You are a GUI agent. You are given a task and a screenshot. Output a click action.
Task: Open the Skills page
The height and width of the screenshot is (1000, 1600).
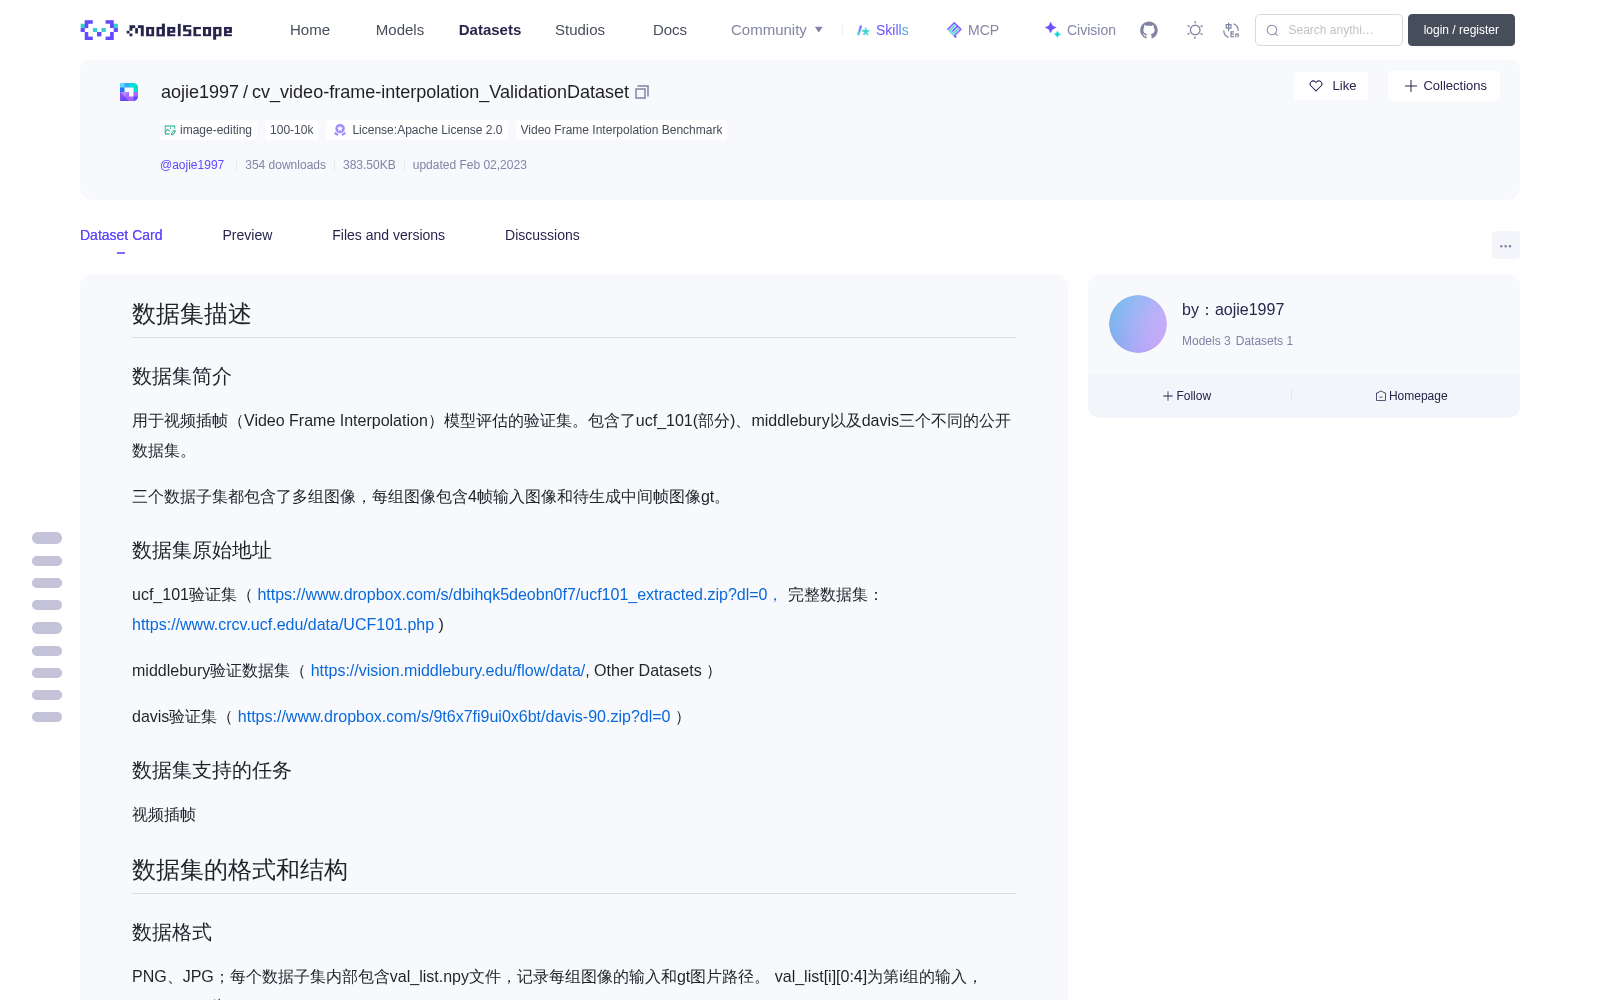click(x=882, y=30)
